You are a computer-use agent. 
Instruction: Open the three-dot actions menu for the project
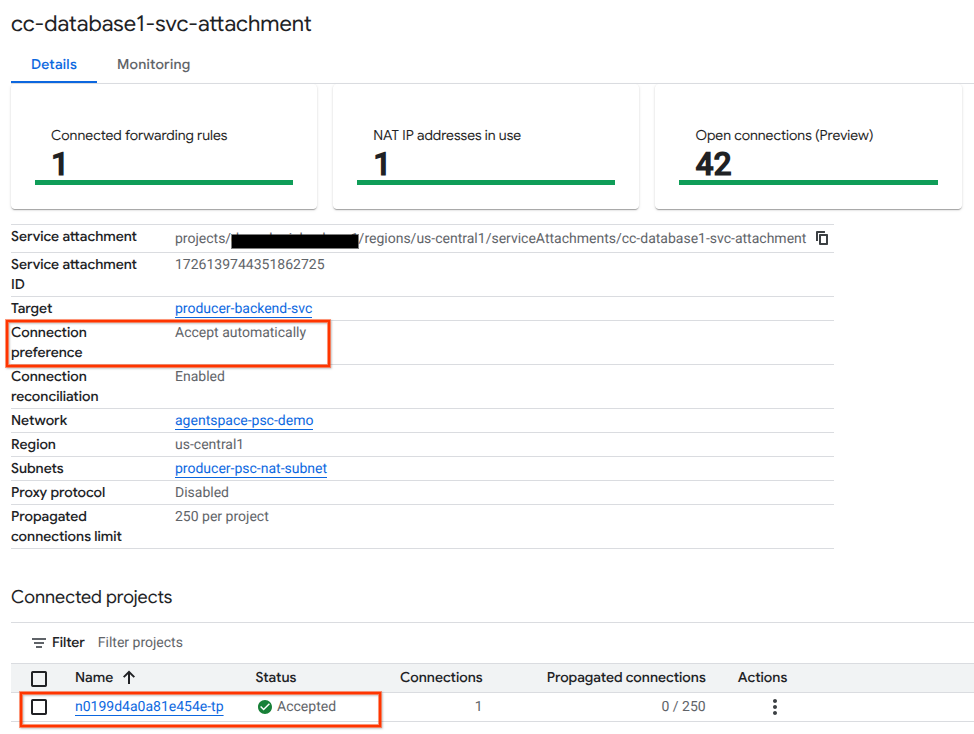[774, 707]
